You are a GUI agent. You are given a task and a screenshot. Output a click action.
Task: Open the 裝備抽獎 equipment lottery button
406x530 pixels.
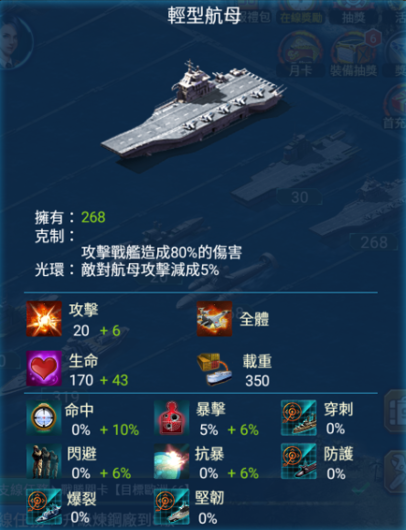(x=354, y=54)
